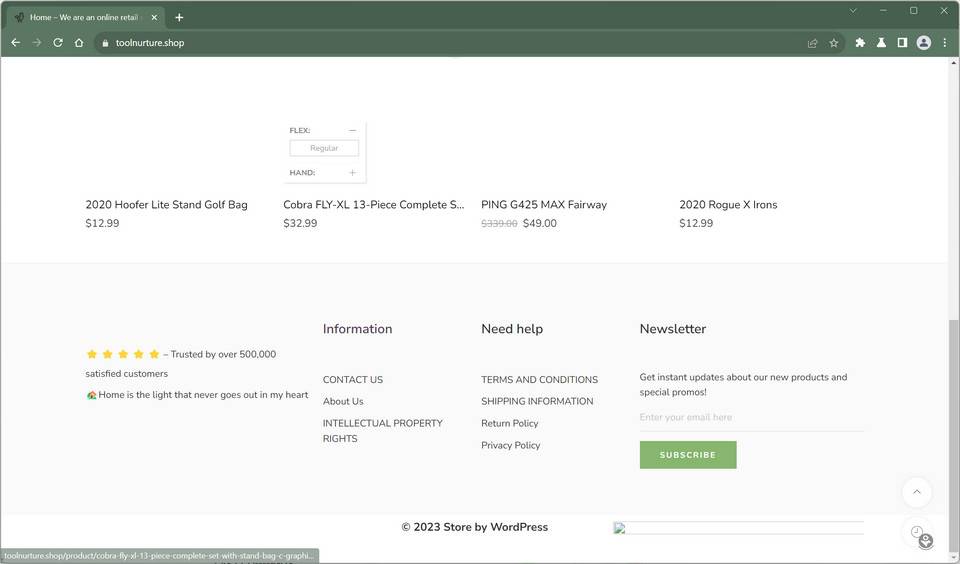Image resolution: width=960 pixels, height=564 pixels.
Task: Open the Return Policy page
Action: 509,423
